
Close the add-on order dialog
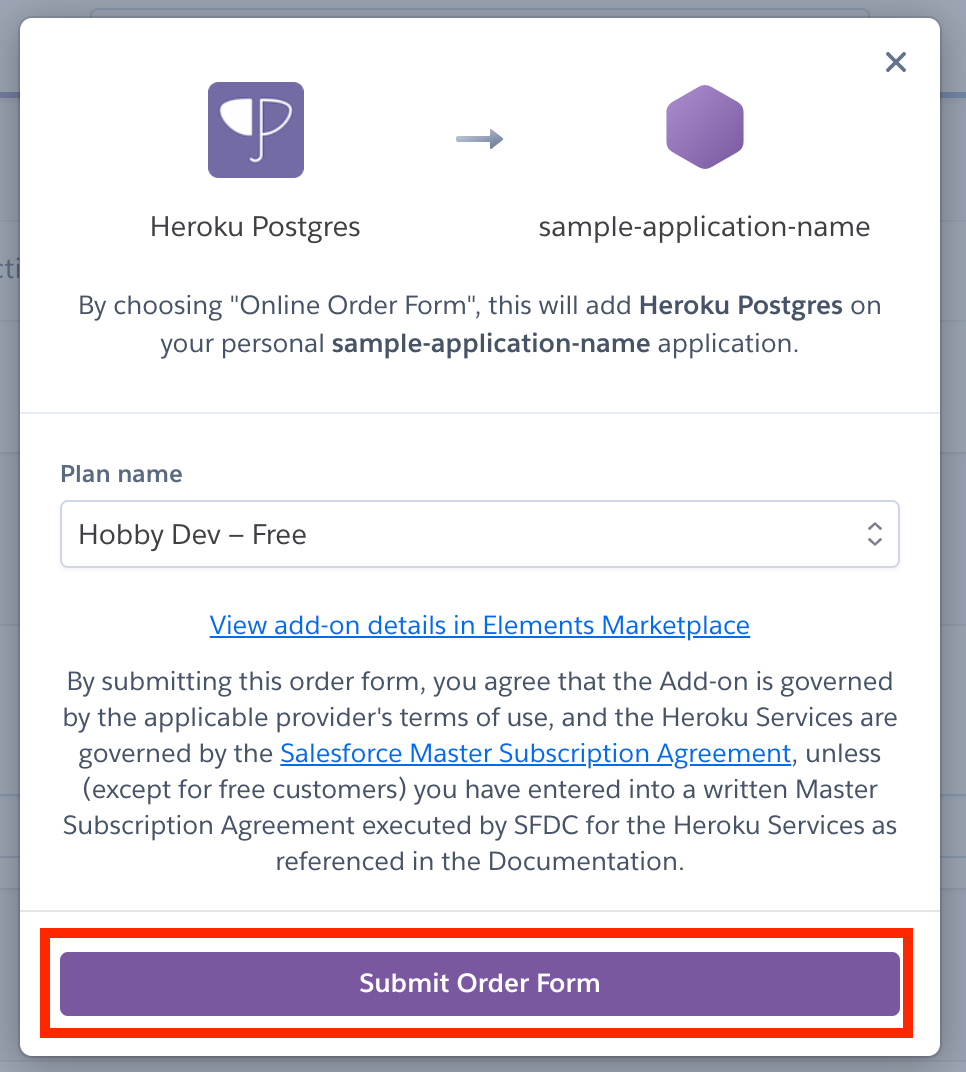pos(896,62)
